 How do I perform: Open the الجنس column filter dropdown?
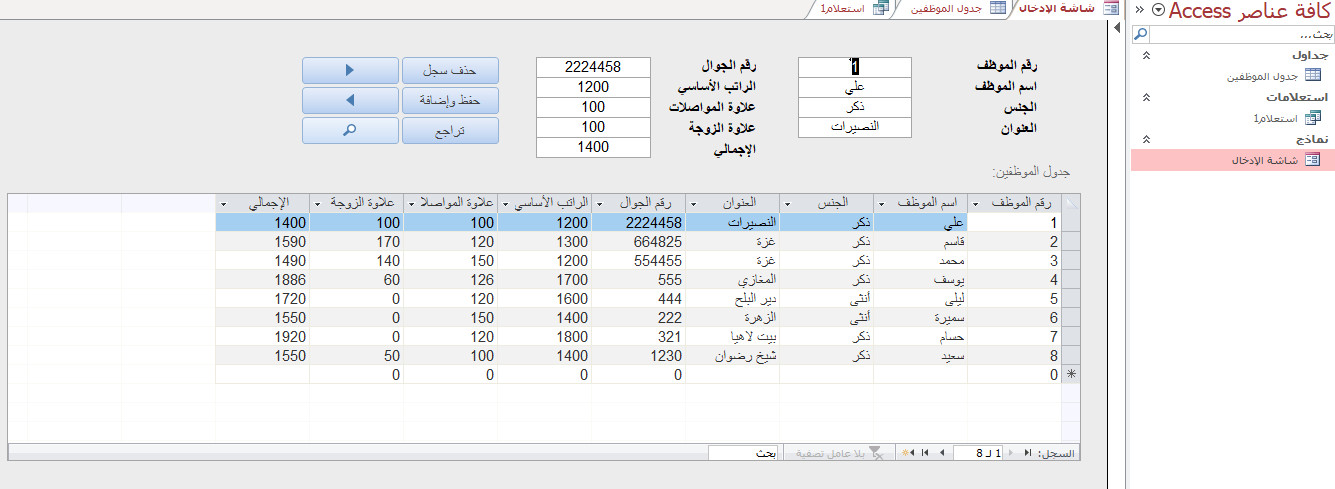[788, 203]
